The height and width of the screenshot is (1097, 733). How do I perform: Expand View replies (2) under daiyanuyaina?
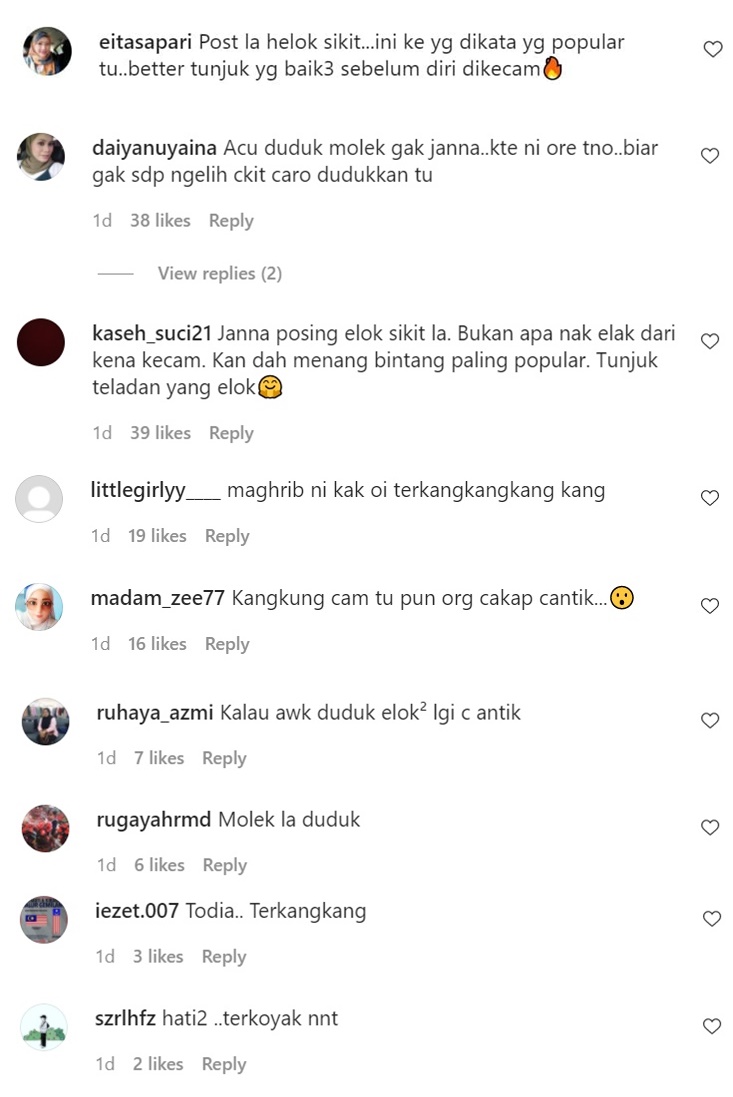coord(220,274)
